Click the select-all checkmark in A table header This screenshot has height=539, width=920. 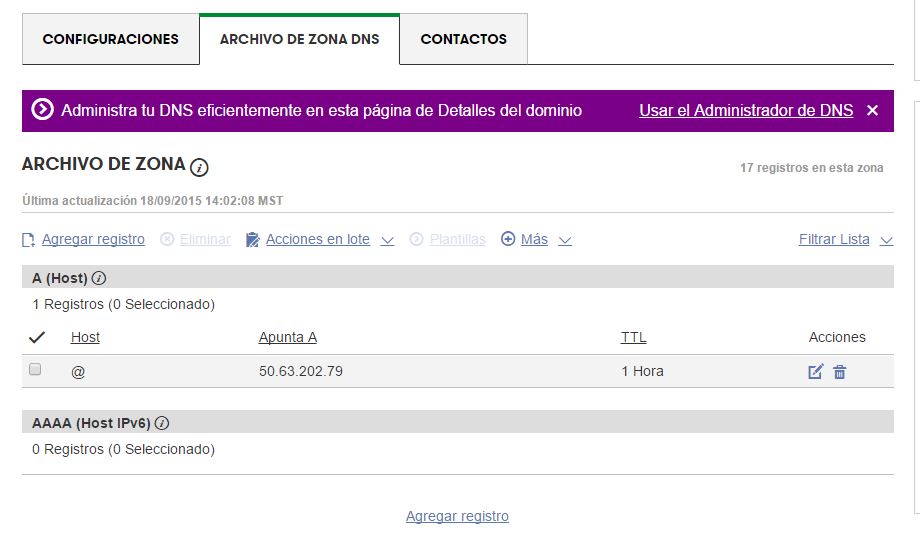click(37, 338)
